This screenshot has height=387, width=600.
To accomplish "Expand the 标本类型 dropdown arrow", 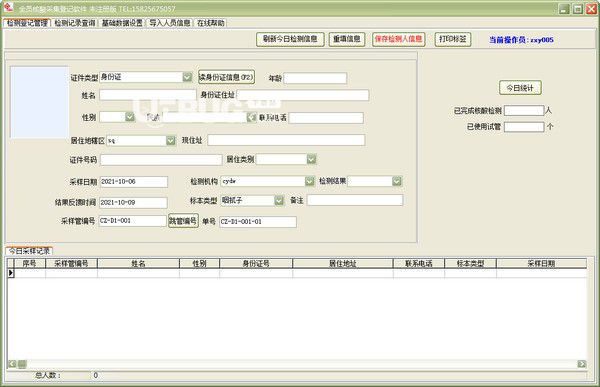I will pyautogui.click(x=279, y=200).
